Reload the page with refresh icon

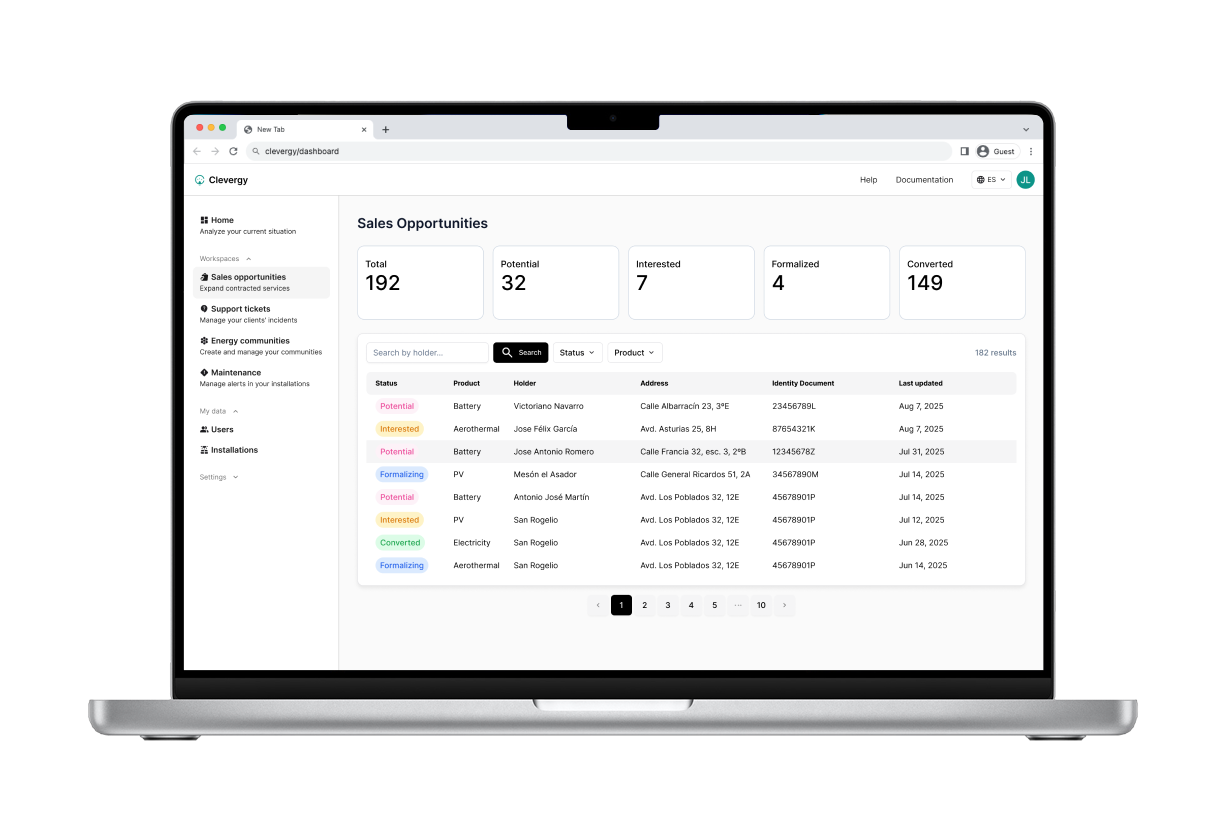[233, 151]
